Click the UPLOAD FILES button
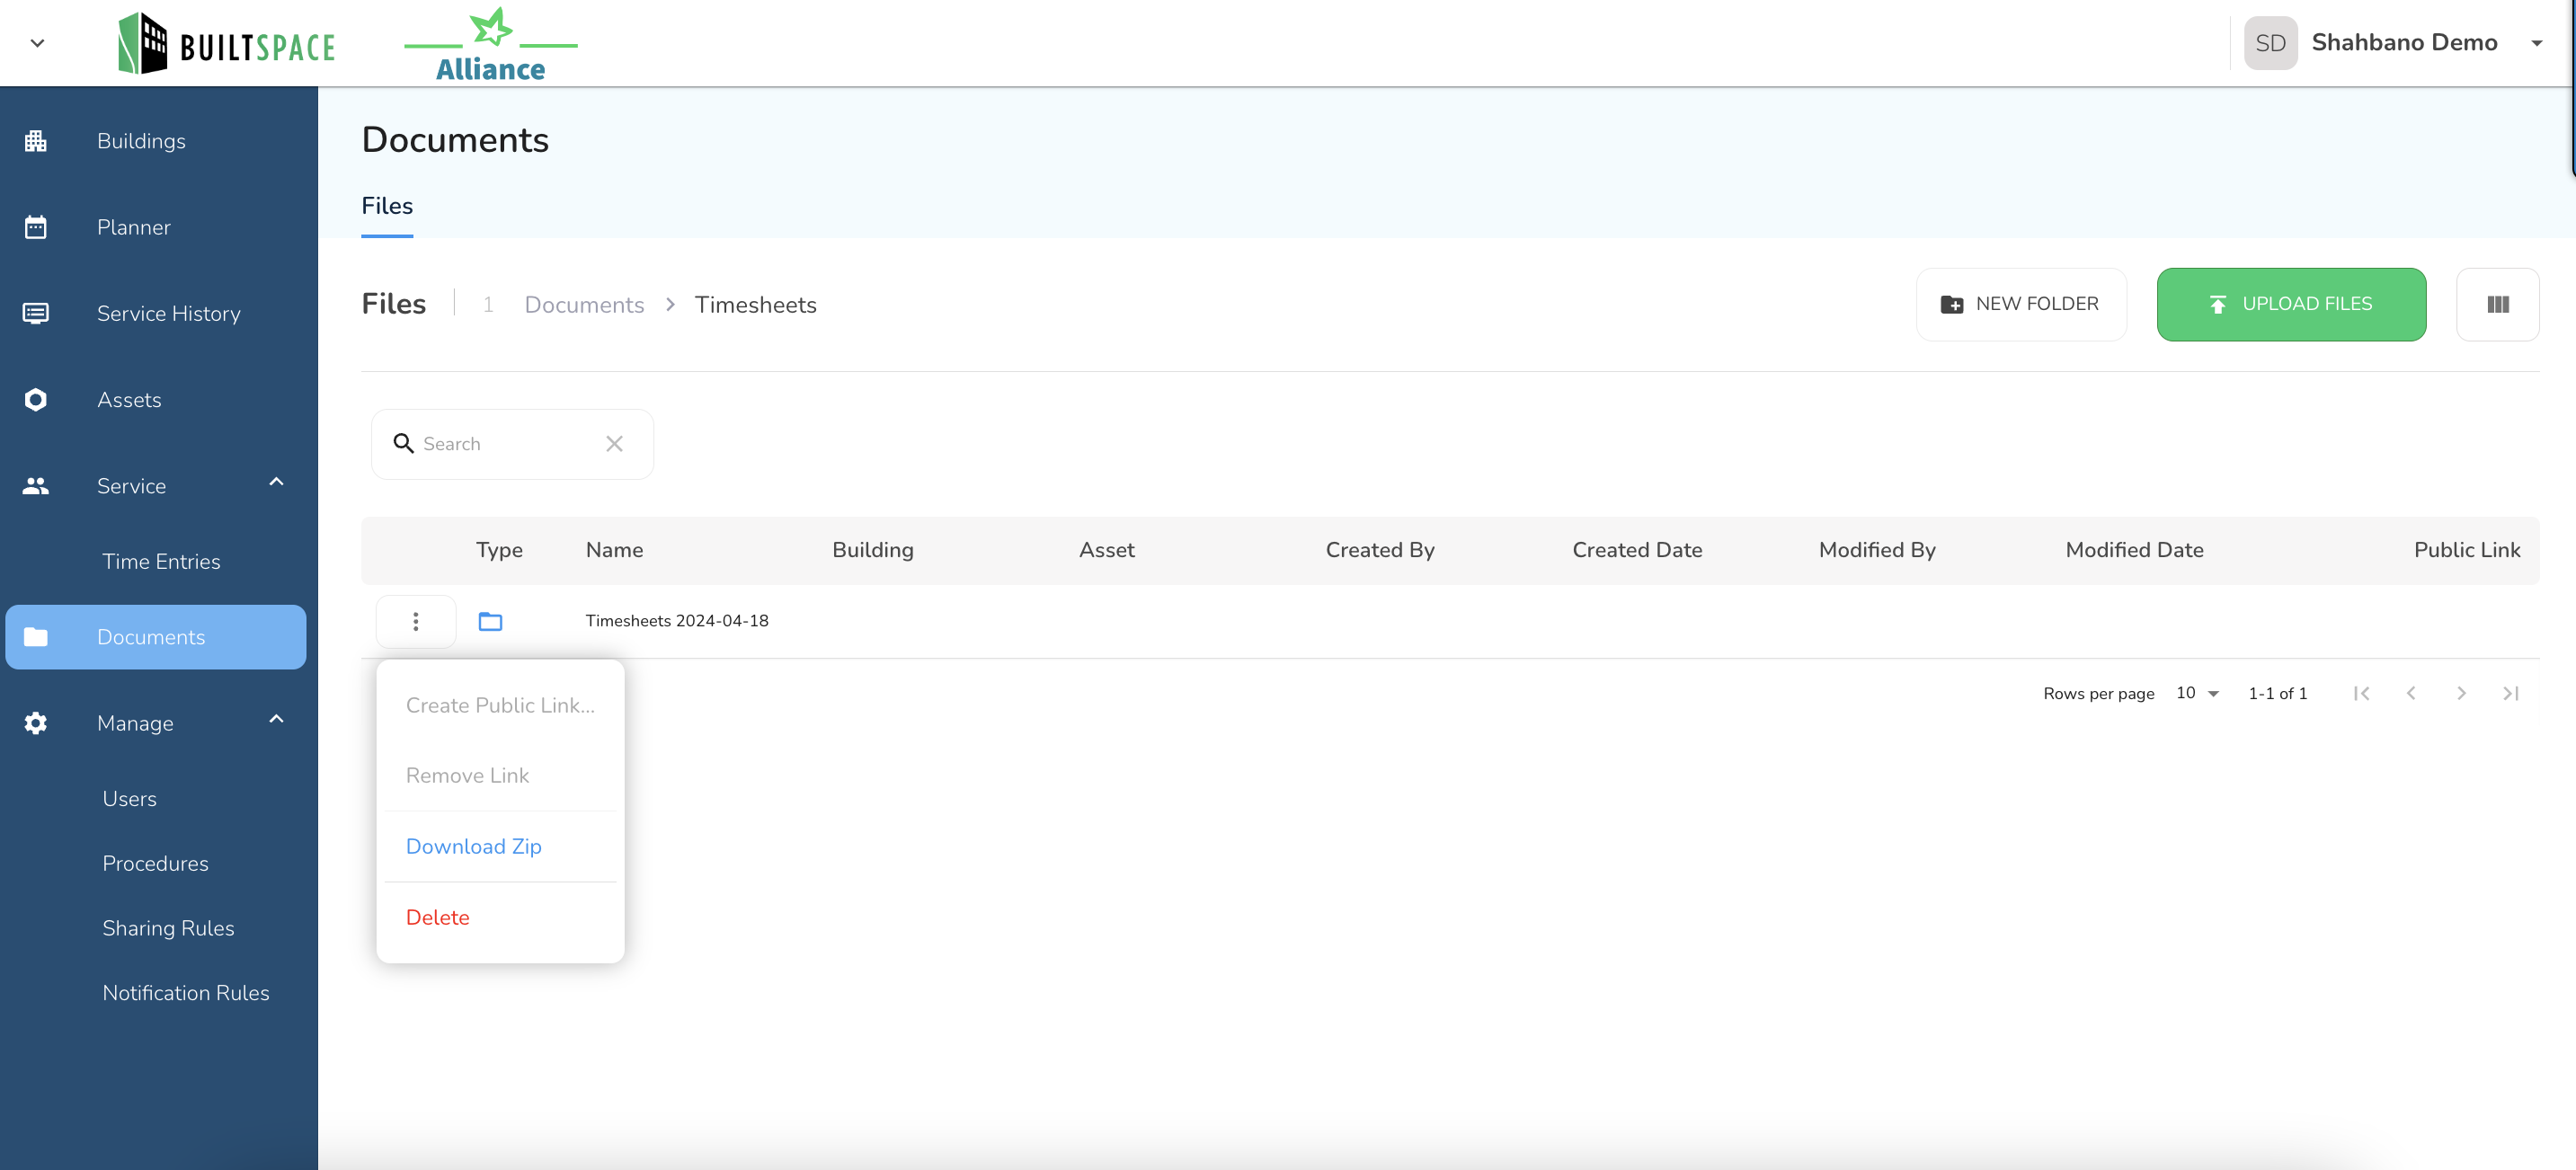This screenshot has height=1170, width=2576. pyautogui.click(x=2290, y=304)
